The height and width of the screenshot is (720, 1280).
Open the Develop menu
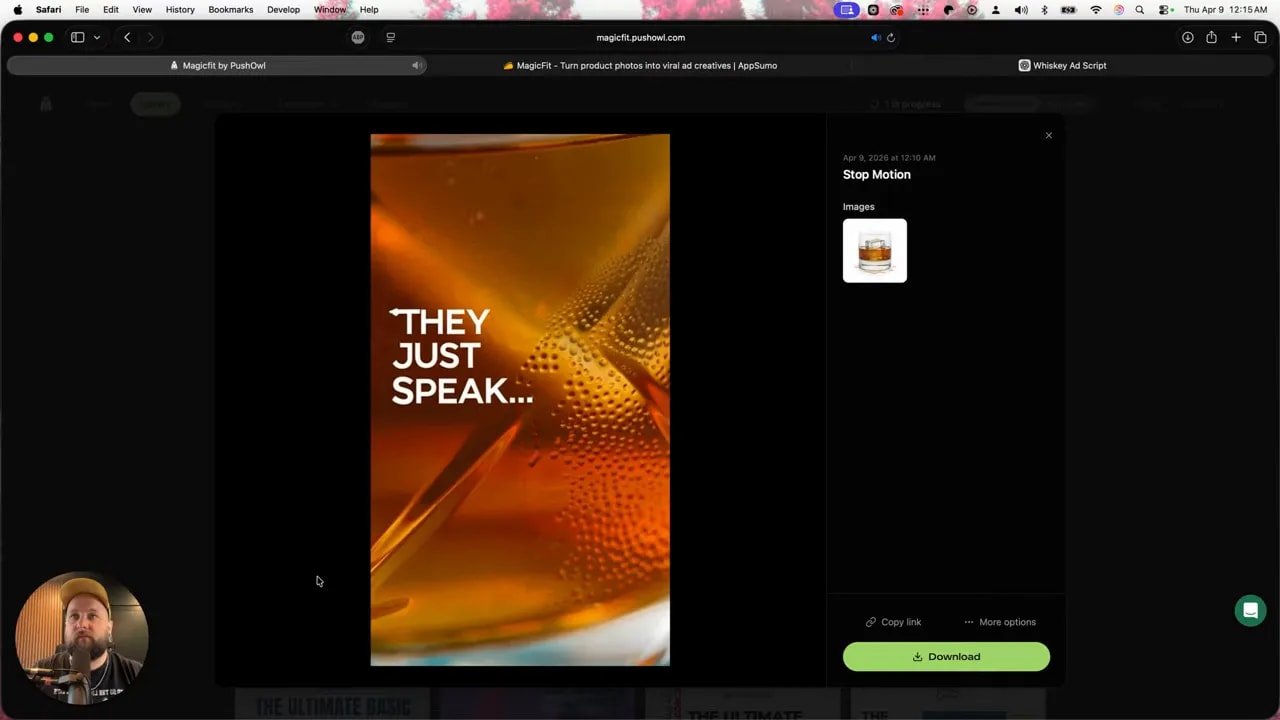click(x=283, y=9)
